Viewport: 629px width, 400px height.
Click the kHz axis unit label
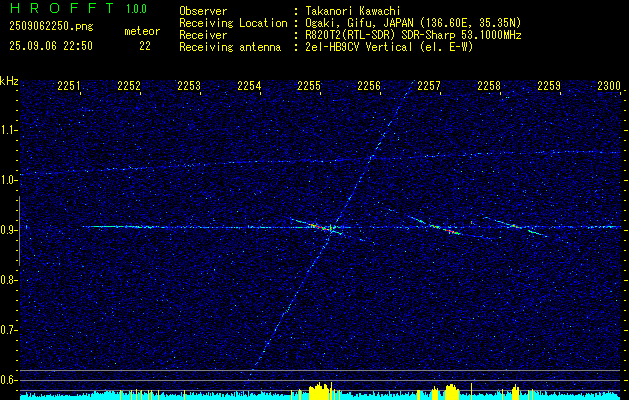pyautogui.click(x=9, y=81)
